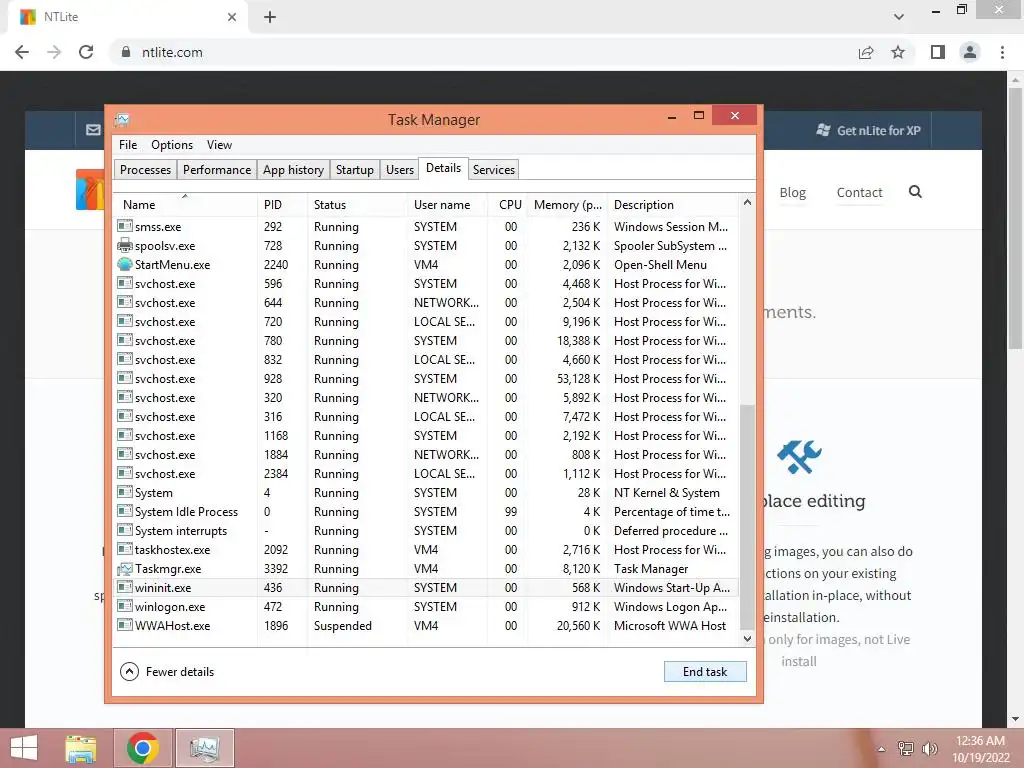This screenshot has height=768, width=1024.
Task: Open the network tray icon
Action: (x=906, y=748)
